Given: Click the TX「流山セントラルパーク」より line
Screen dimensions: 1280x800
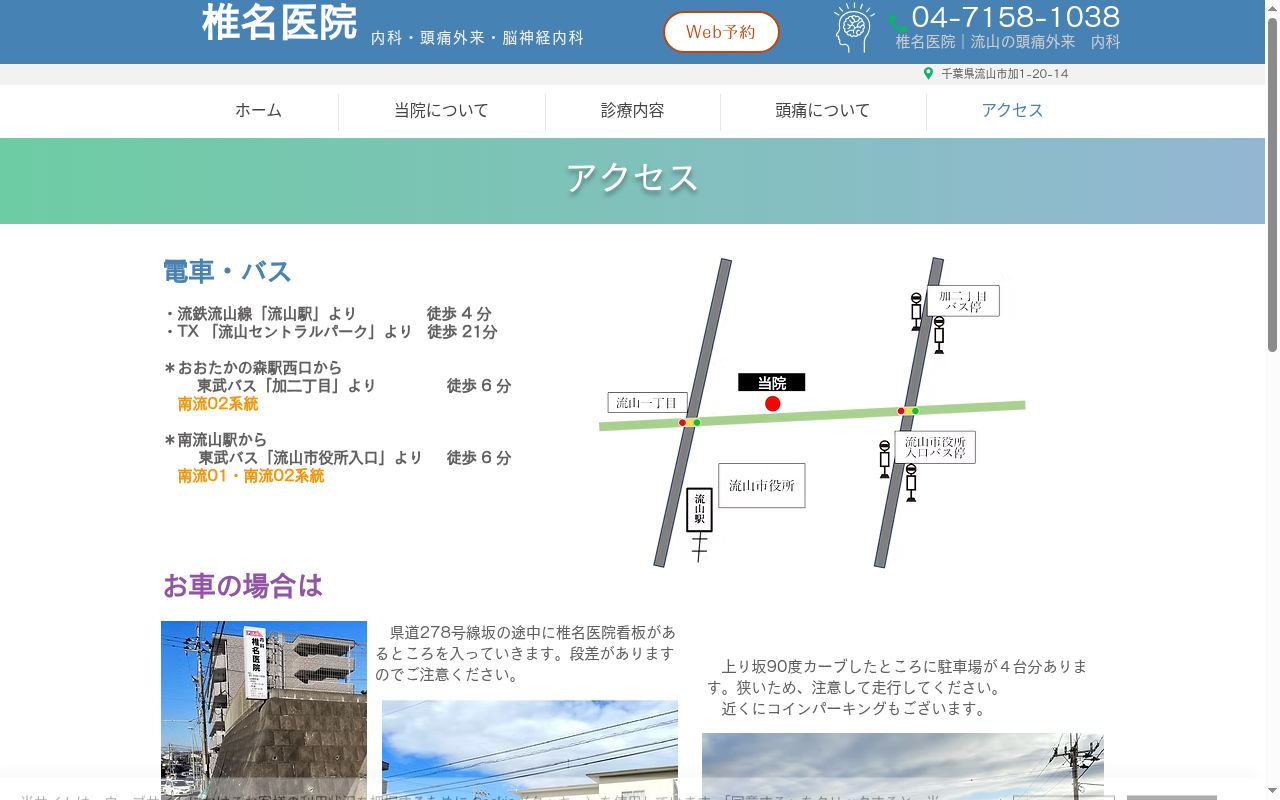Looking at the screenshot, I should point(331,332).
